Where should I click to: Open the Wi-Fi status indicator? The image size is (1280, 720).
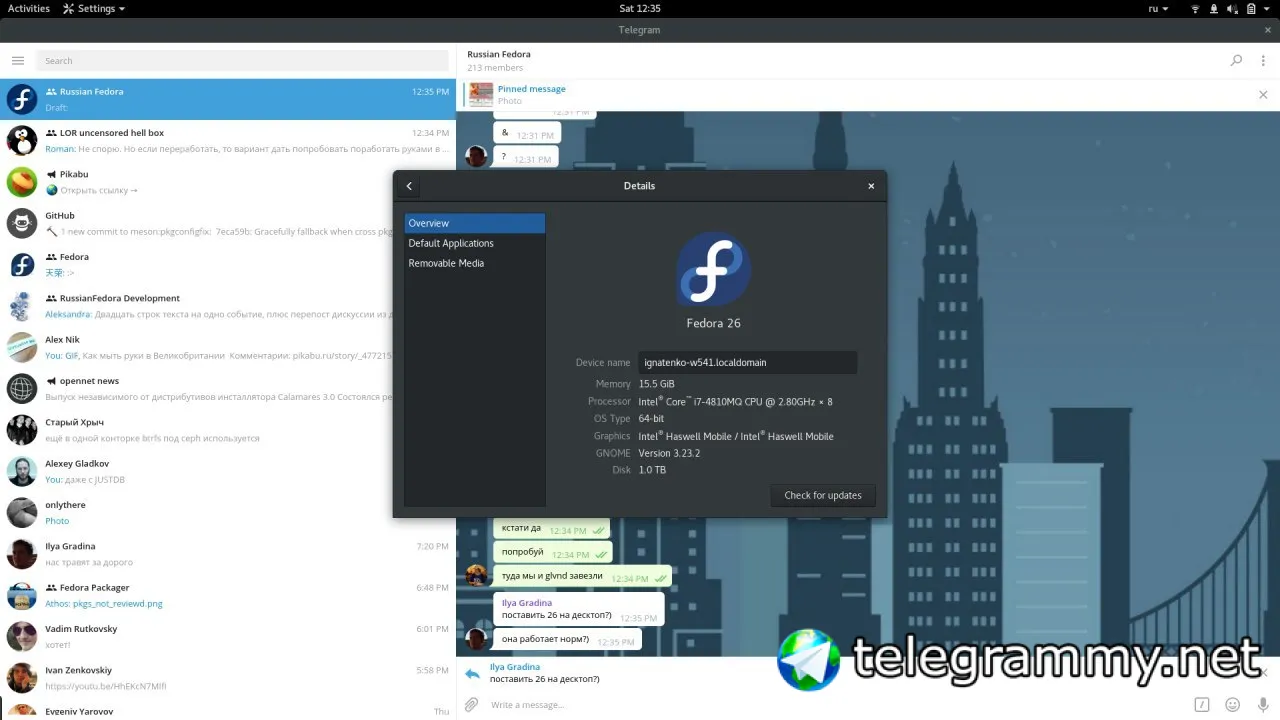1195,9
